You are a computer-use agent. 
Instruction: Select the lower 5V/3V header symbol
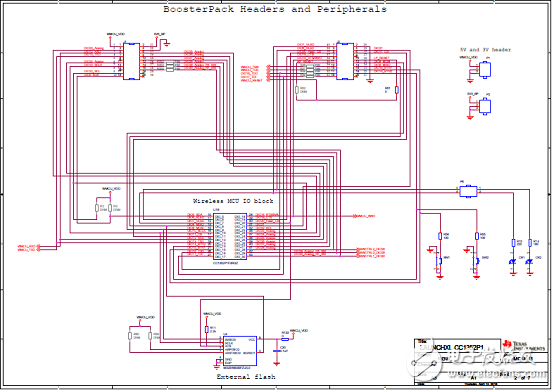485,106
